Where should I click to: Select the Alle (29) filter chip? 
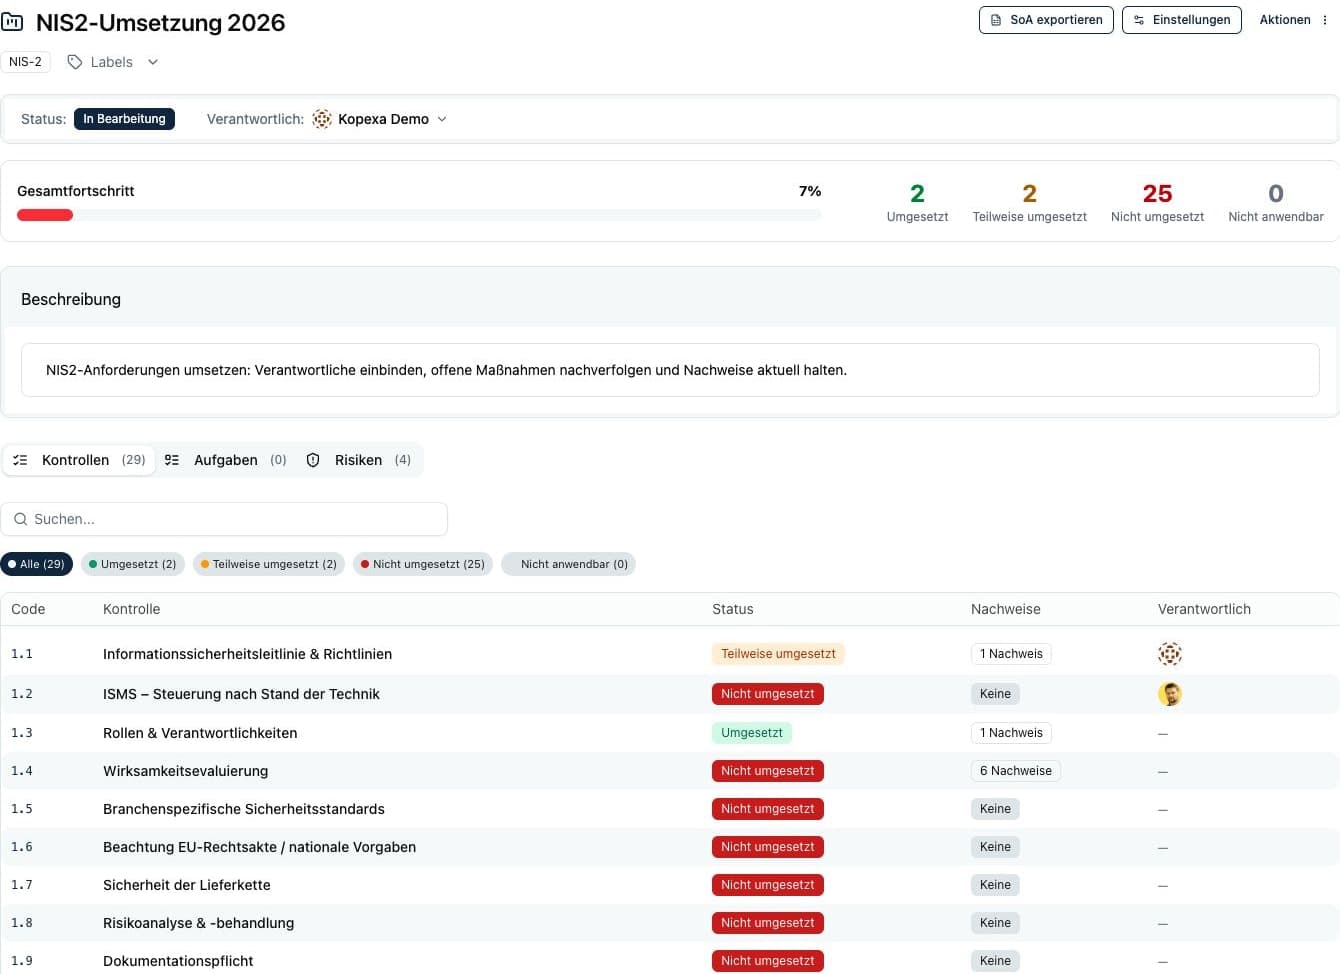[37, 564]
